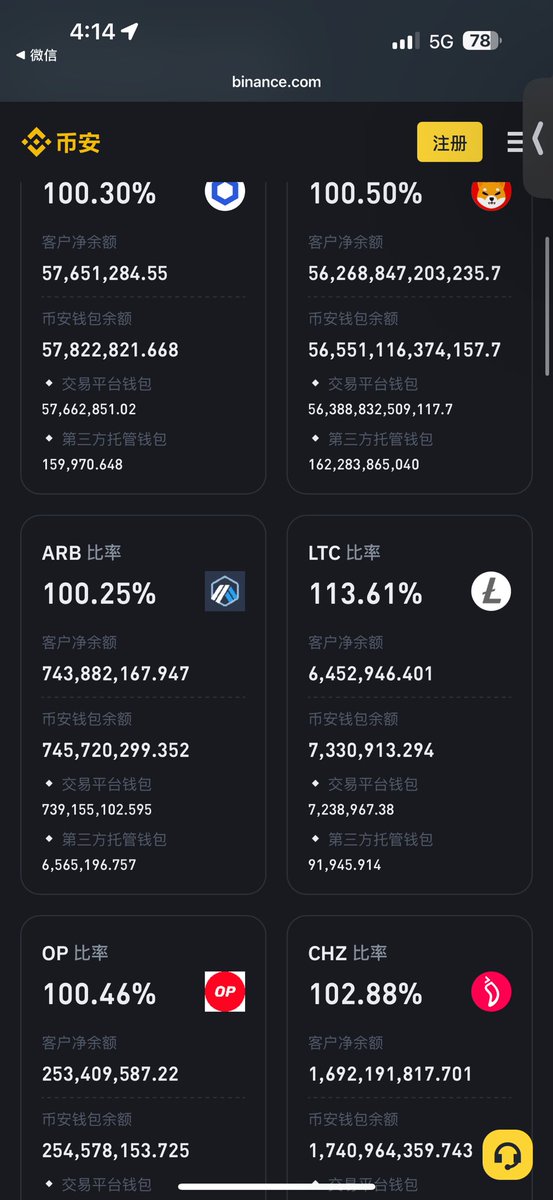Tap the battery status indicator
The image size is (553, 1200).
click(x=482, y=41)
